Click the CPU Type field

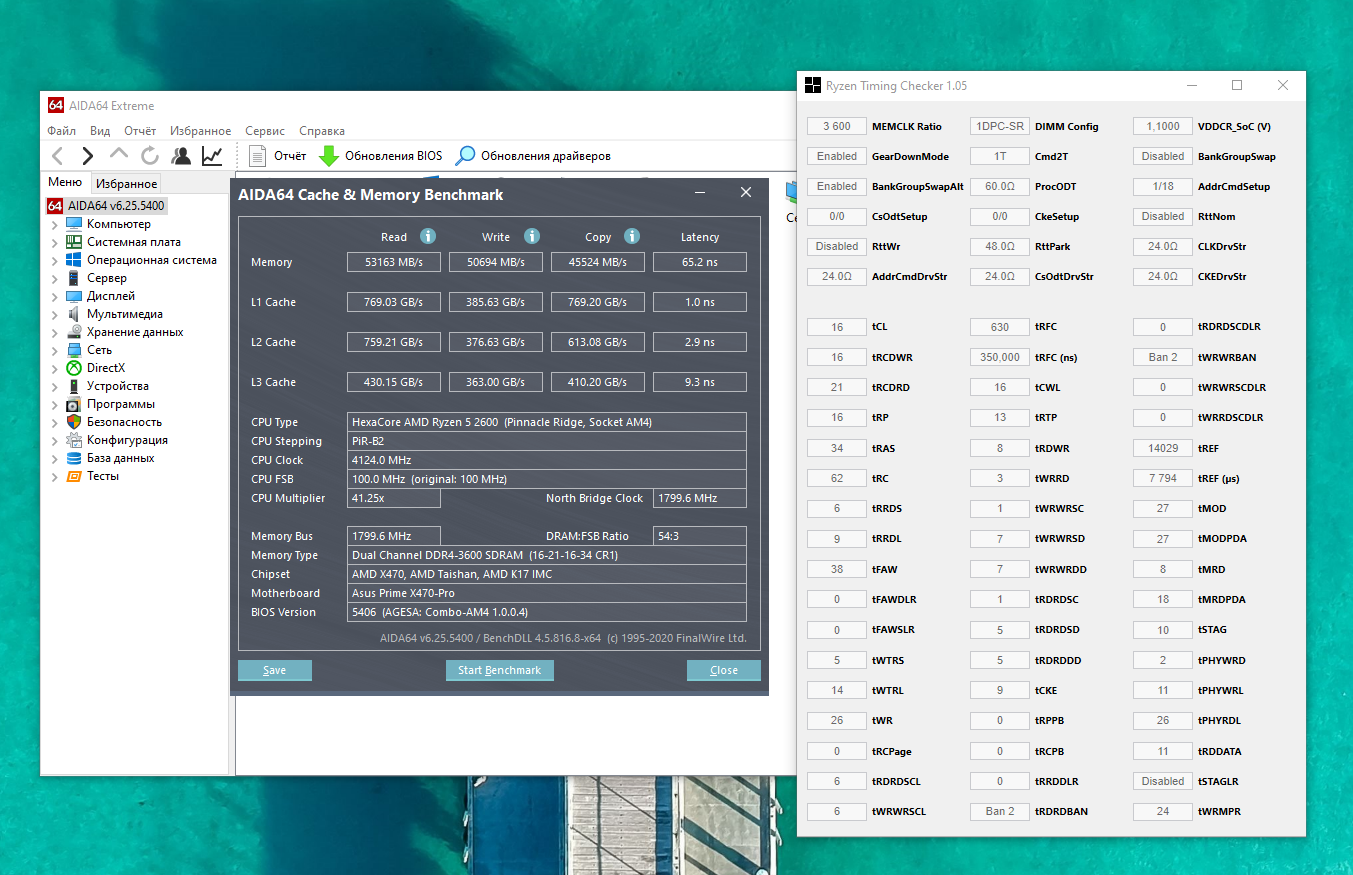coord(547,422)
